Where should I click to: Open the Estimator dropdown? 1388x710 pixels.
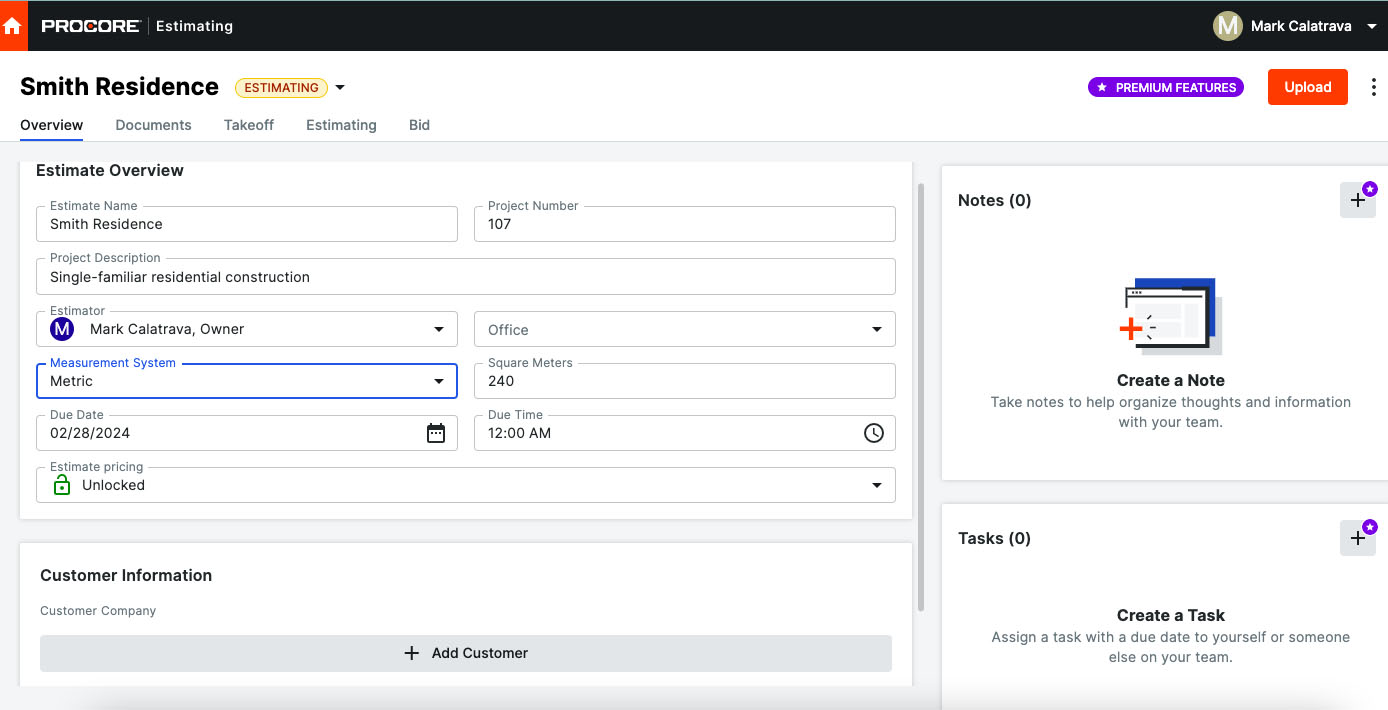click(438, 329)
